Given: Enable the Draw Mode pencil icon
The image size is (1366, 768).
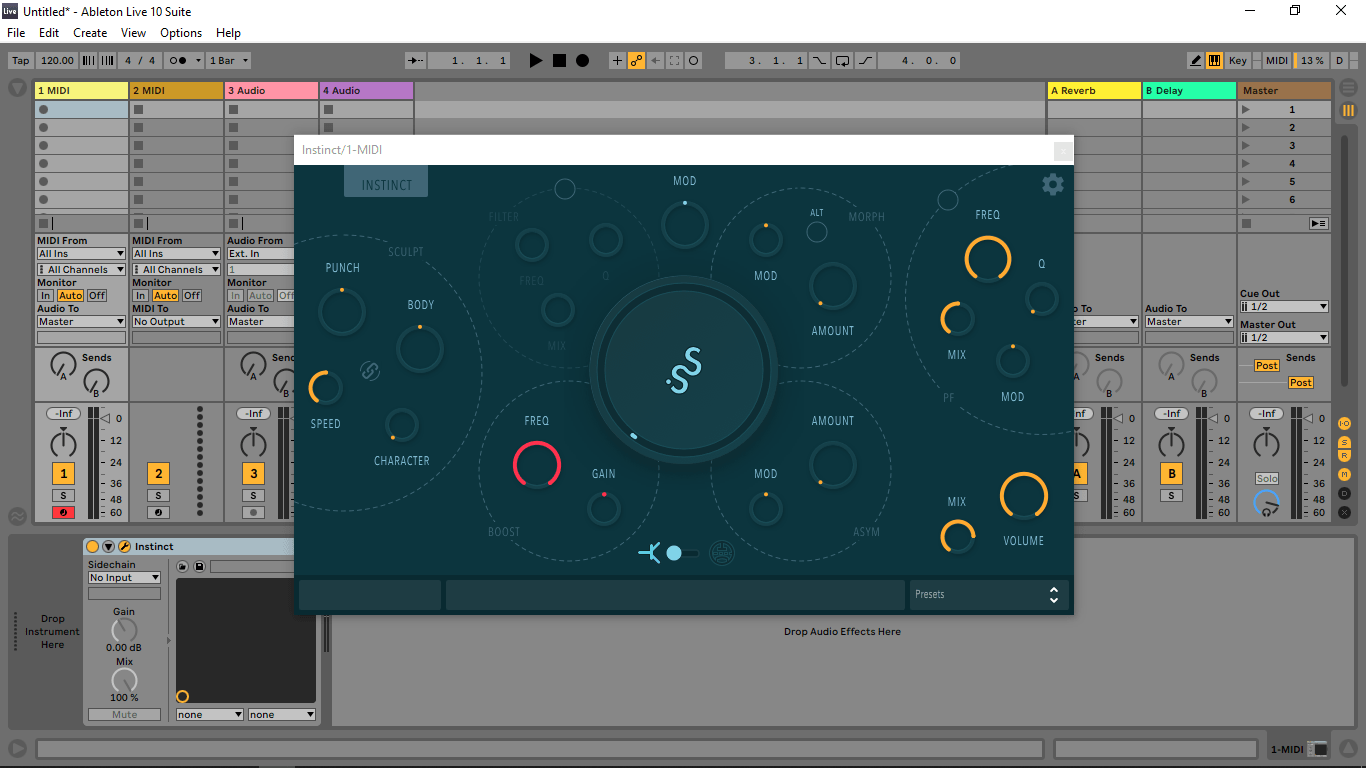Looking at the screenshot, I should [1195, 60].
